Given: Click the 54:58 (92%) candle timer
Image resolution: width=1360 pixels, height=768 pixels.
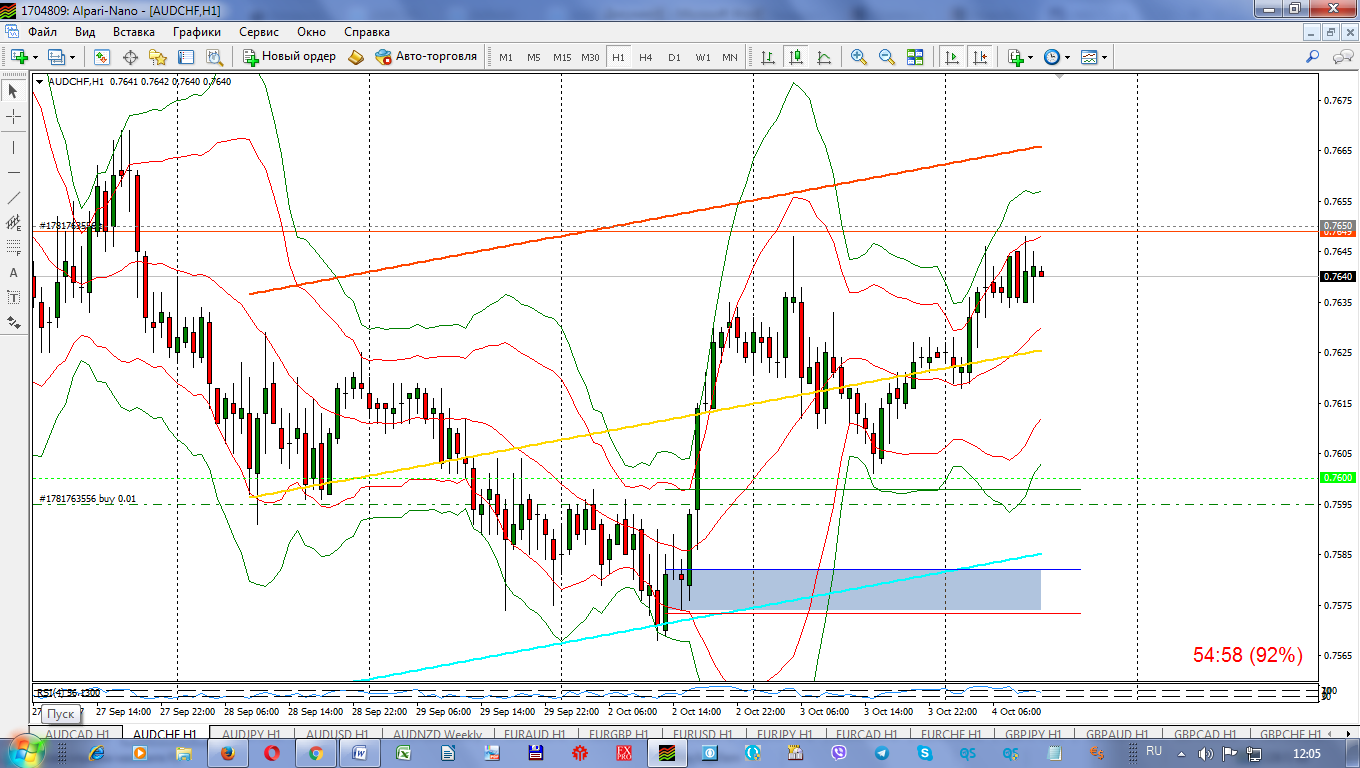Looking at the screenshot, I should (x=1248, y=655).
